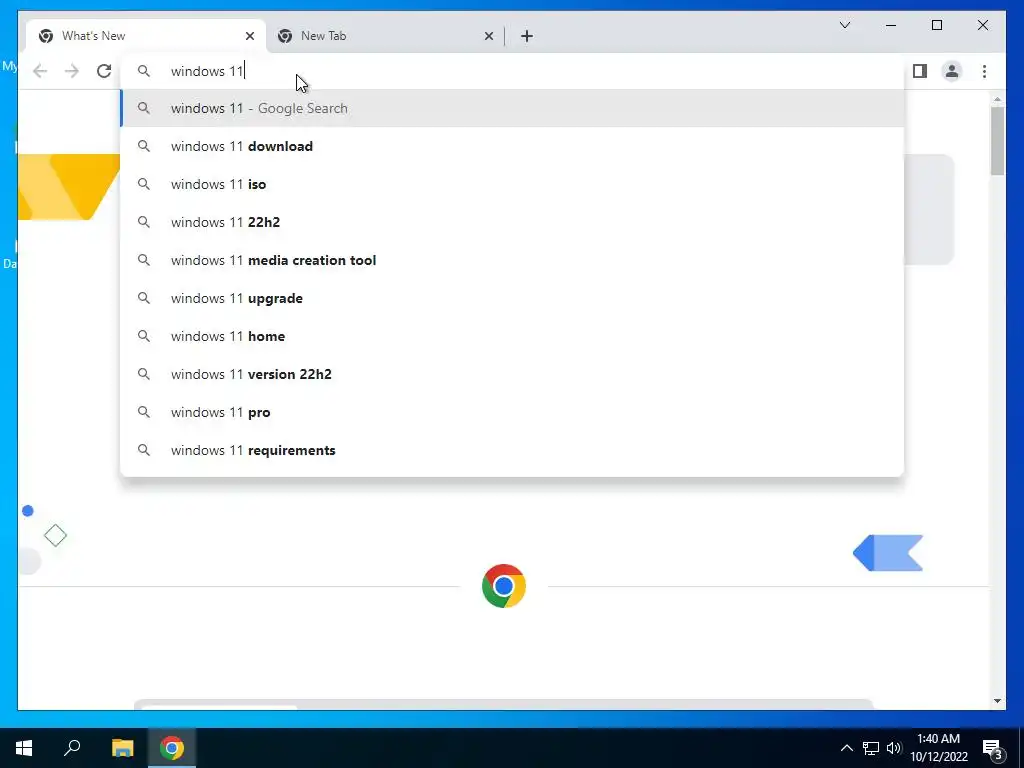The image size is (1024, 768).
Task: Open the clock showing 1:40 AM
Action: click(x=939, y=748)
